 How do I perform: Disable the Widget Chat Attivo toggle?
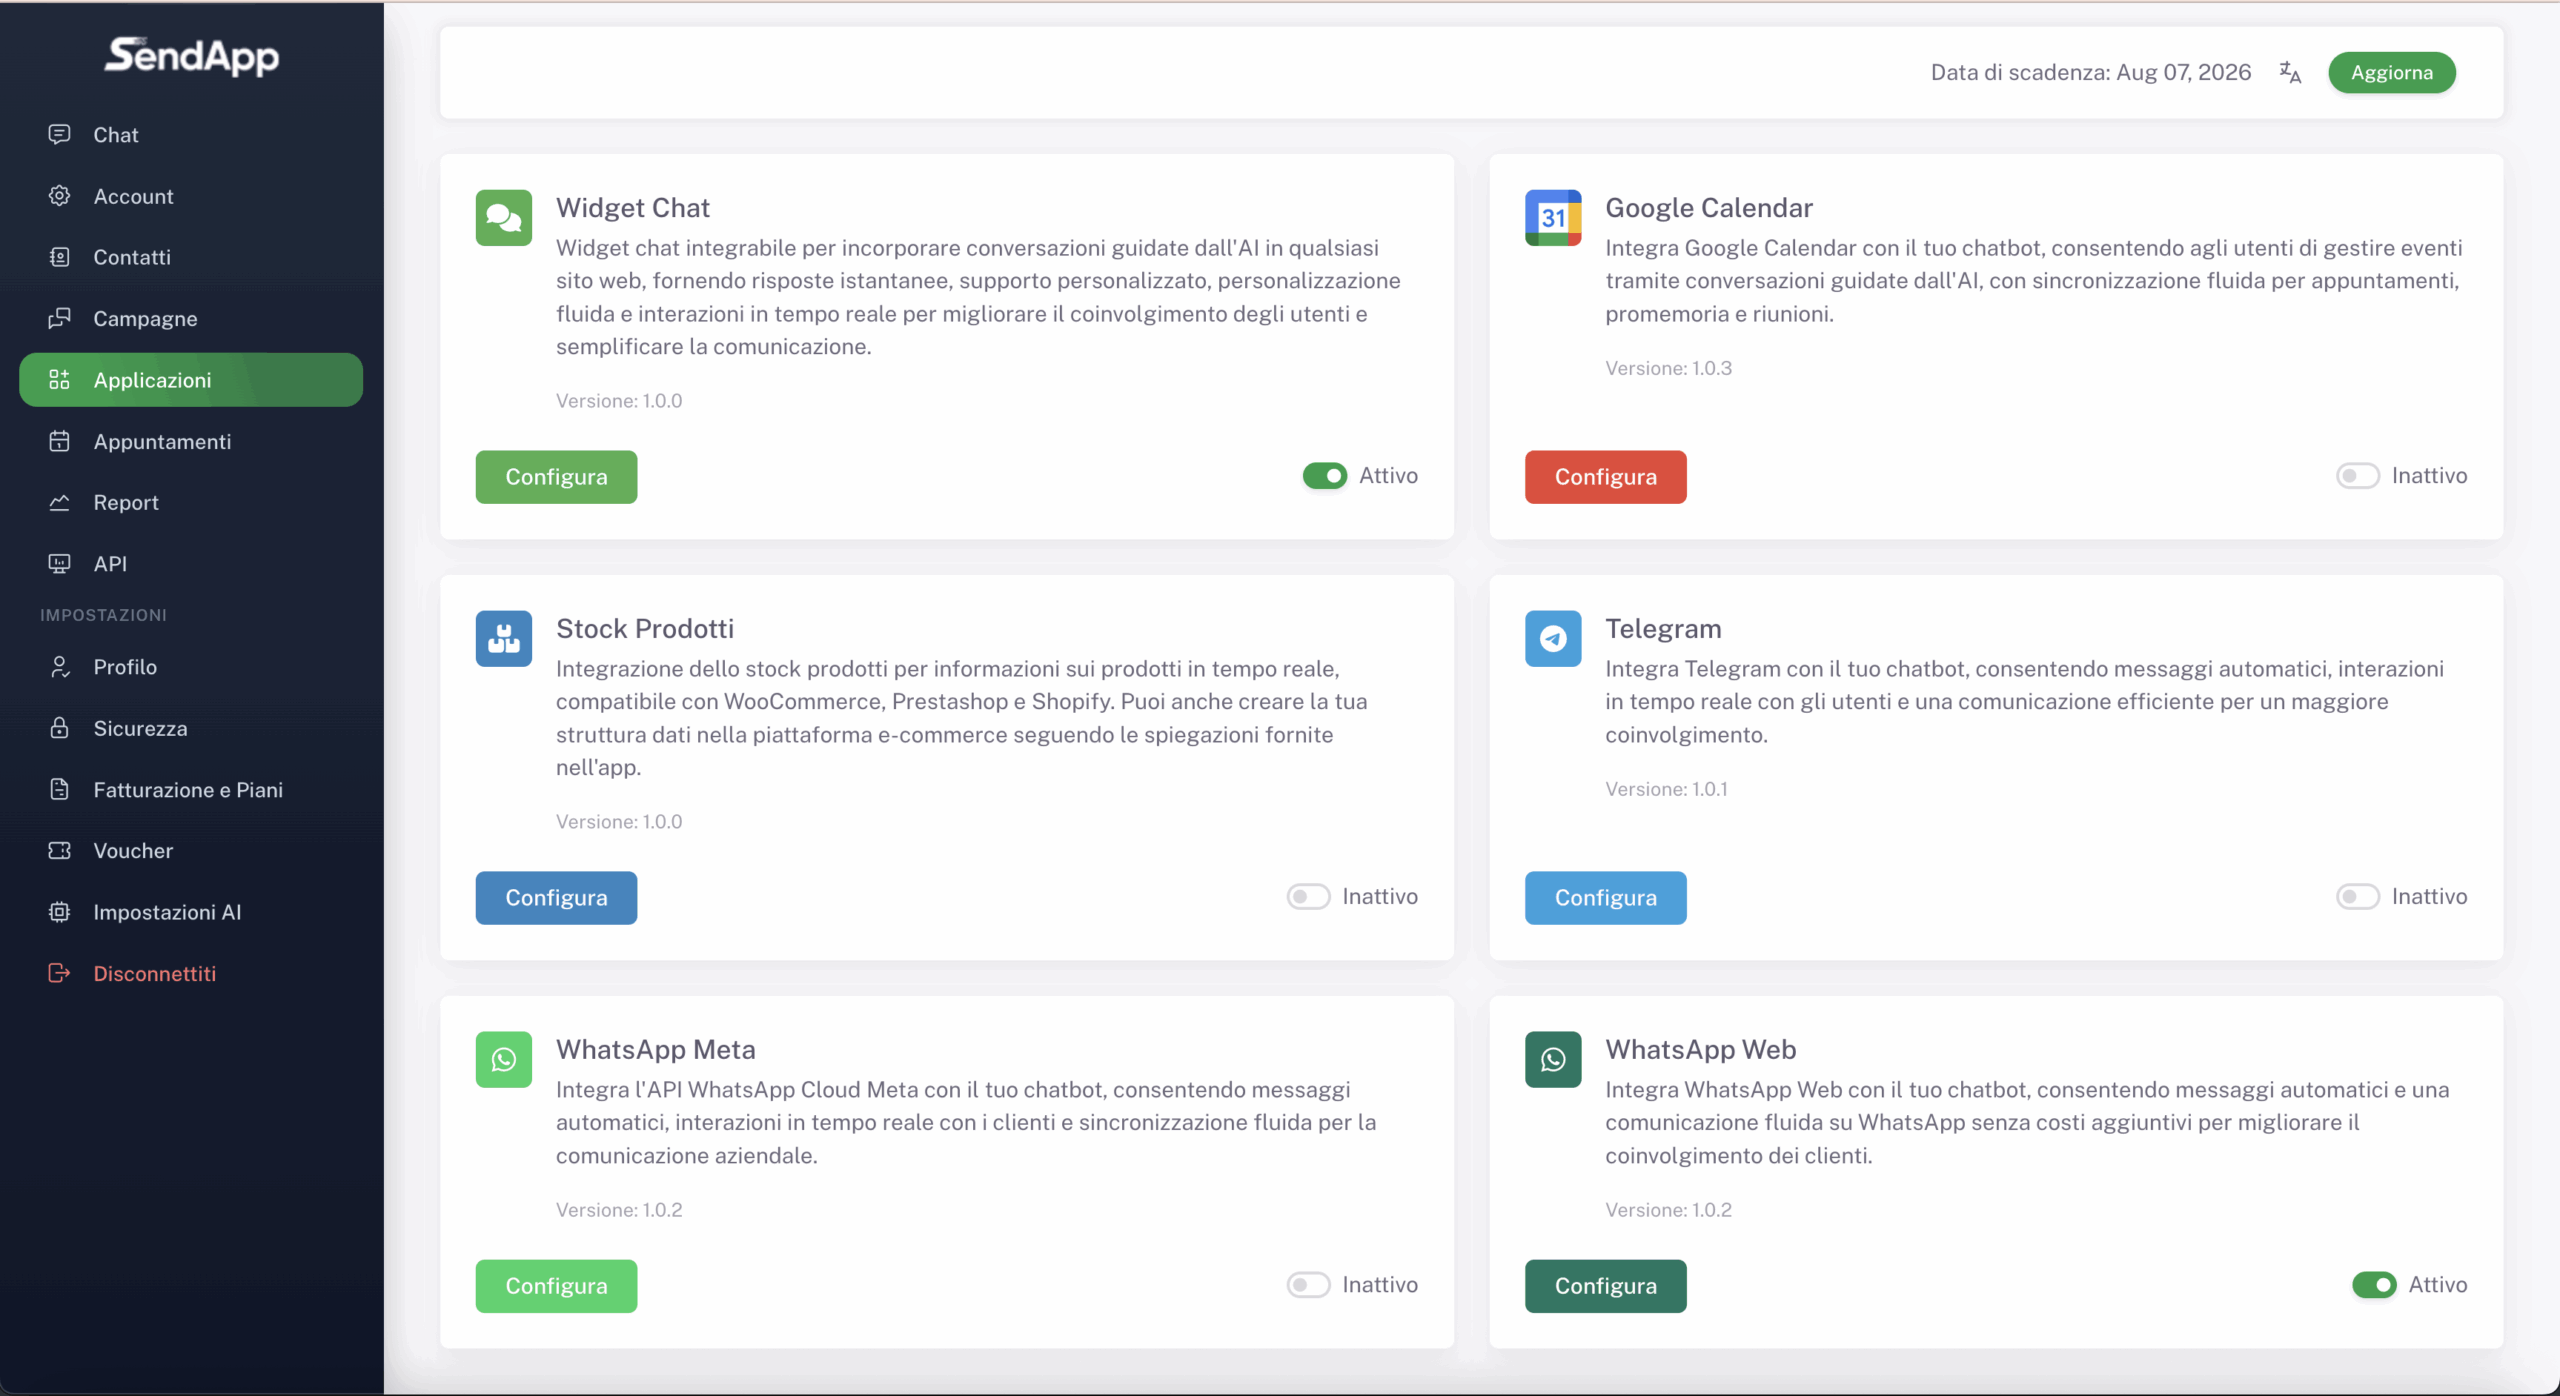[x=1325, y=476]
